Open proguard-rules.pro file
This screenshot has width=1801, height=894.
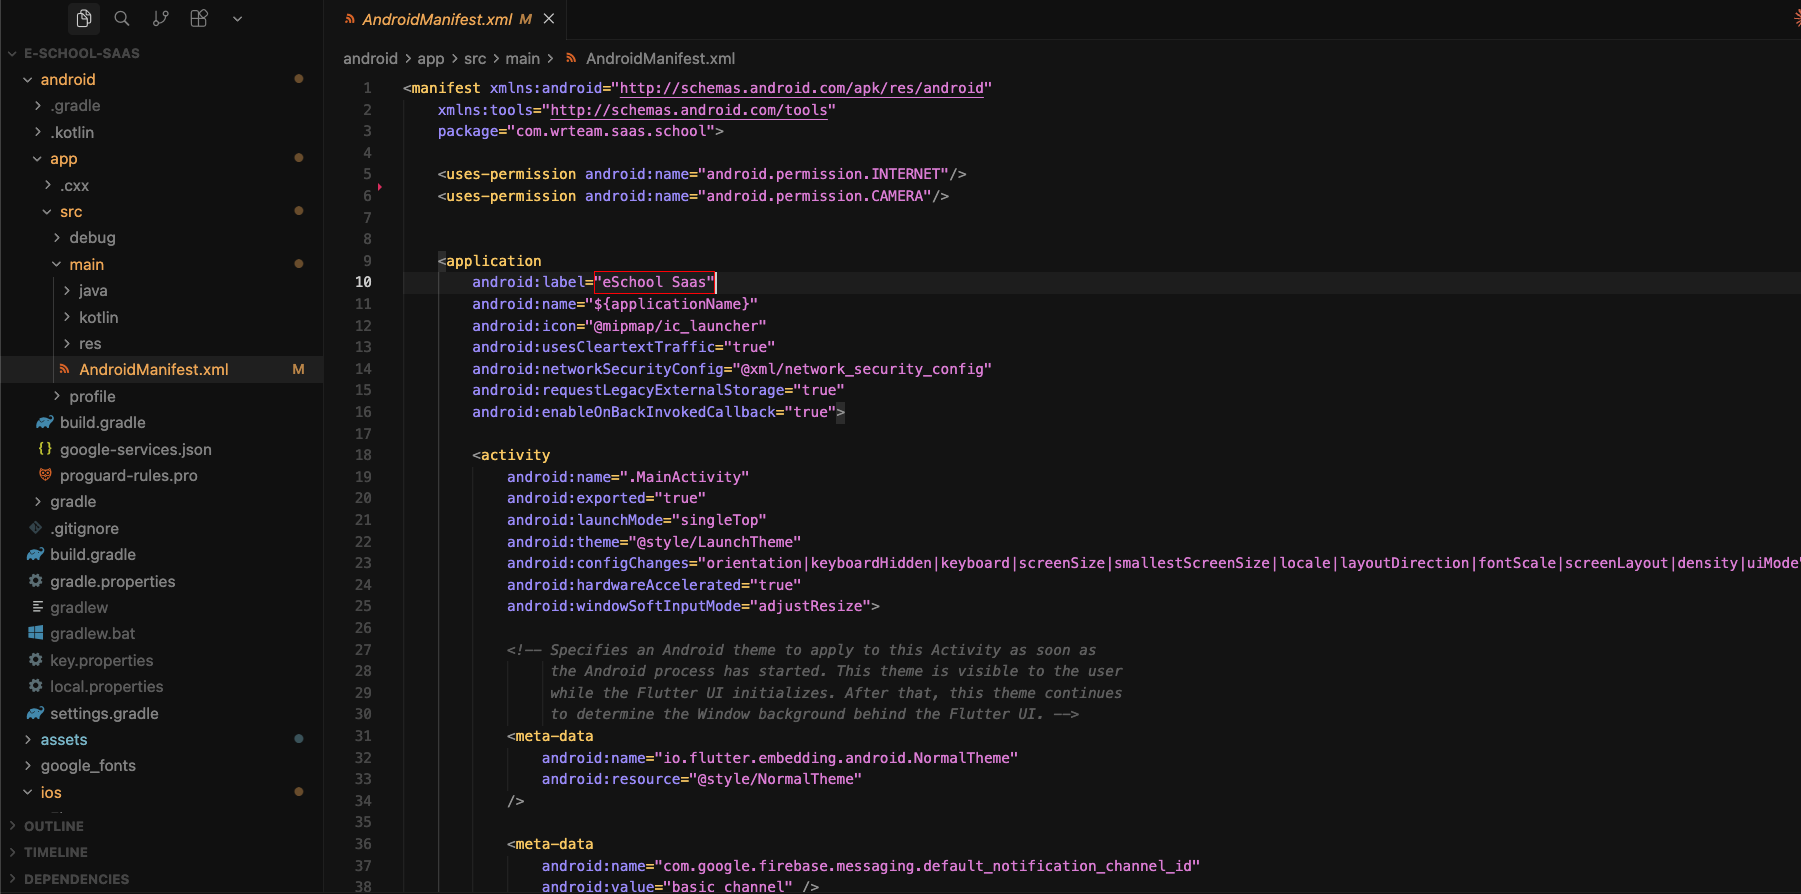(128, 475)
